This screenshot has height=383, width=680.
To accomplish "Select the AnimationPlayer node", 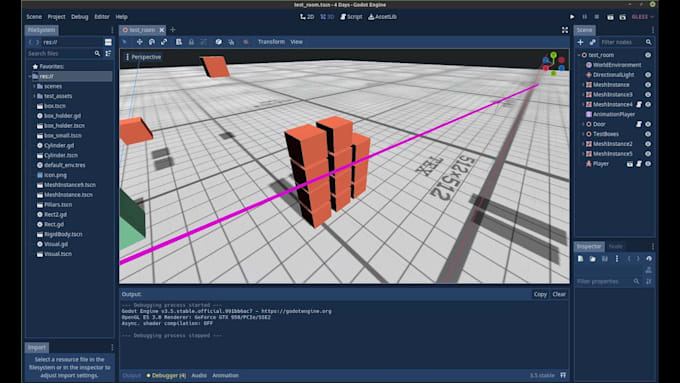I will pos(614,115).
